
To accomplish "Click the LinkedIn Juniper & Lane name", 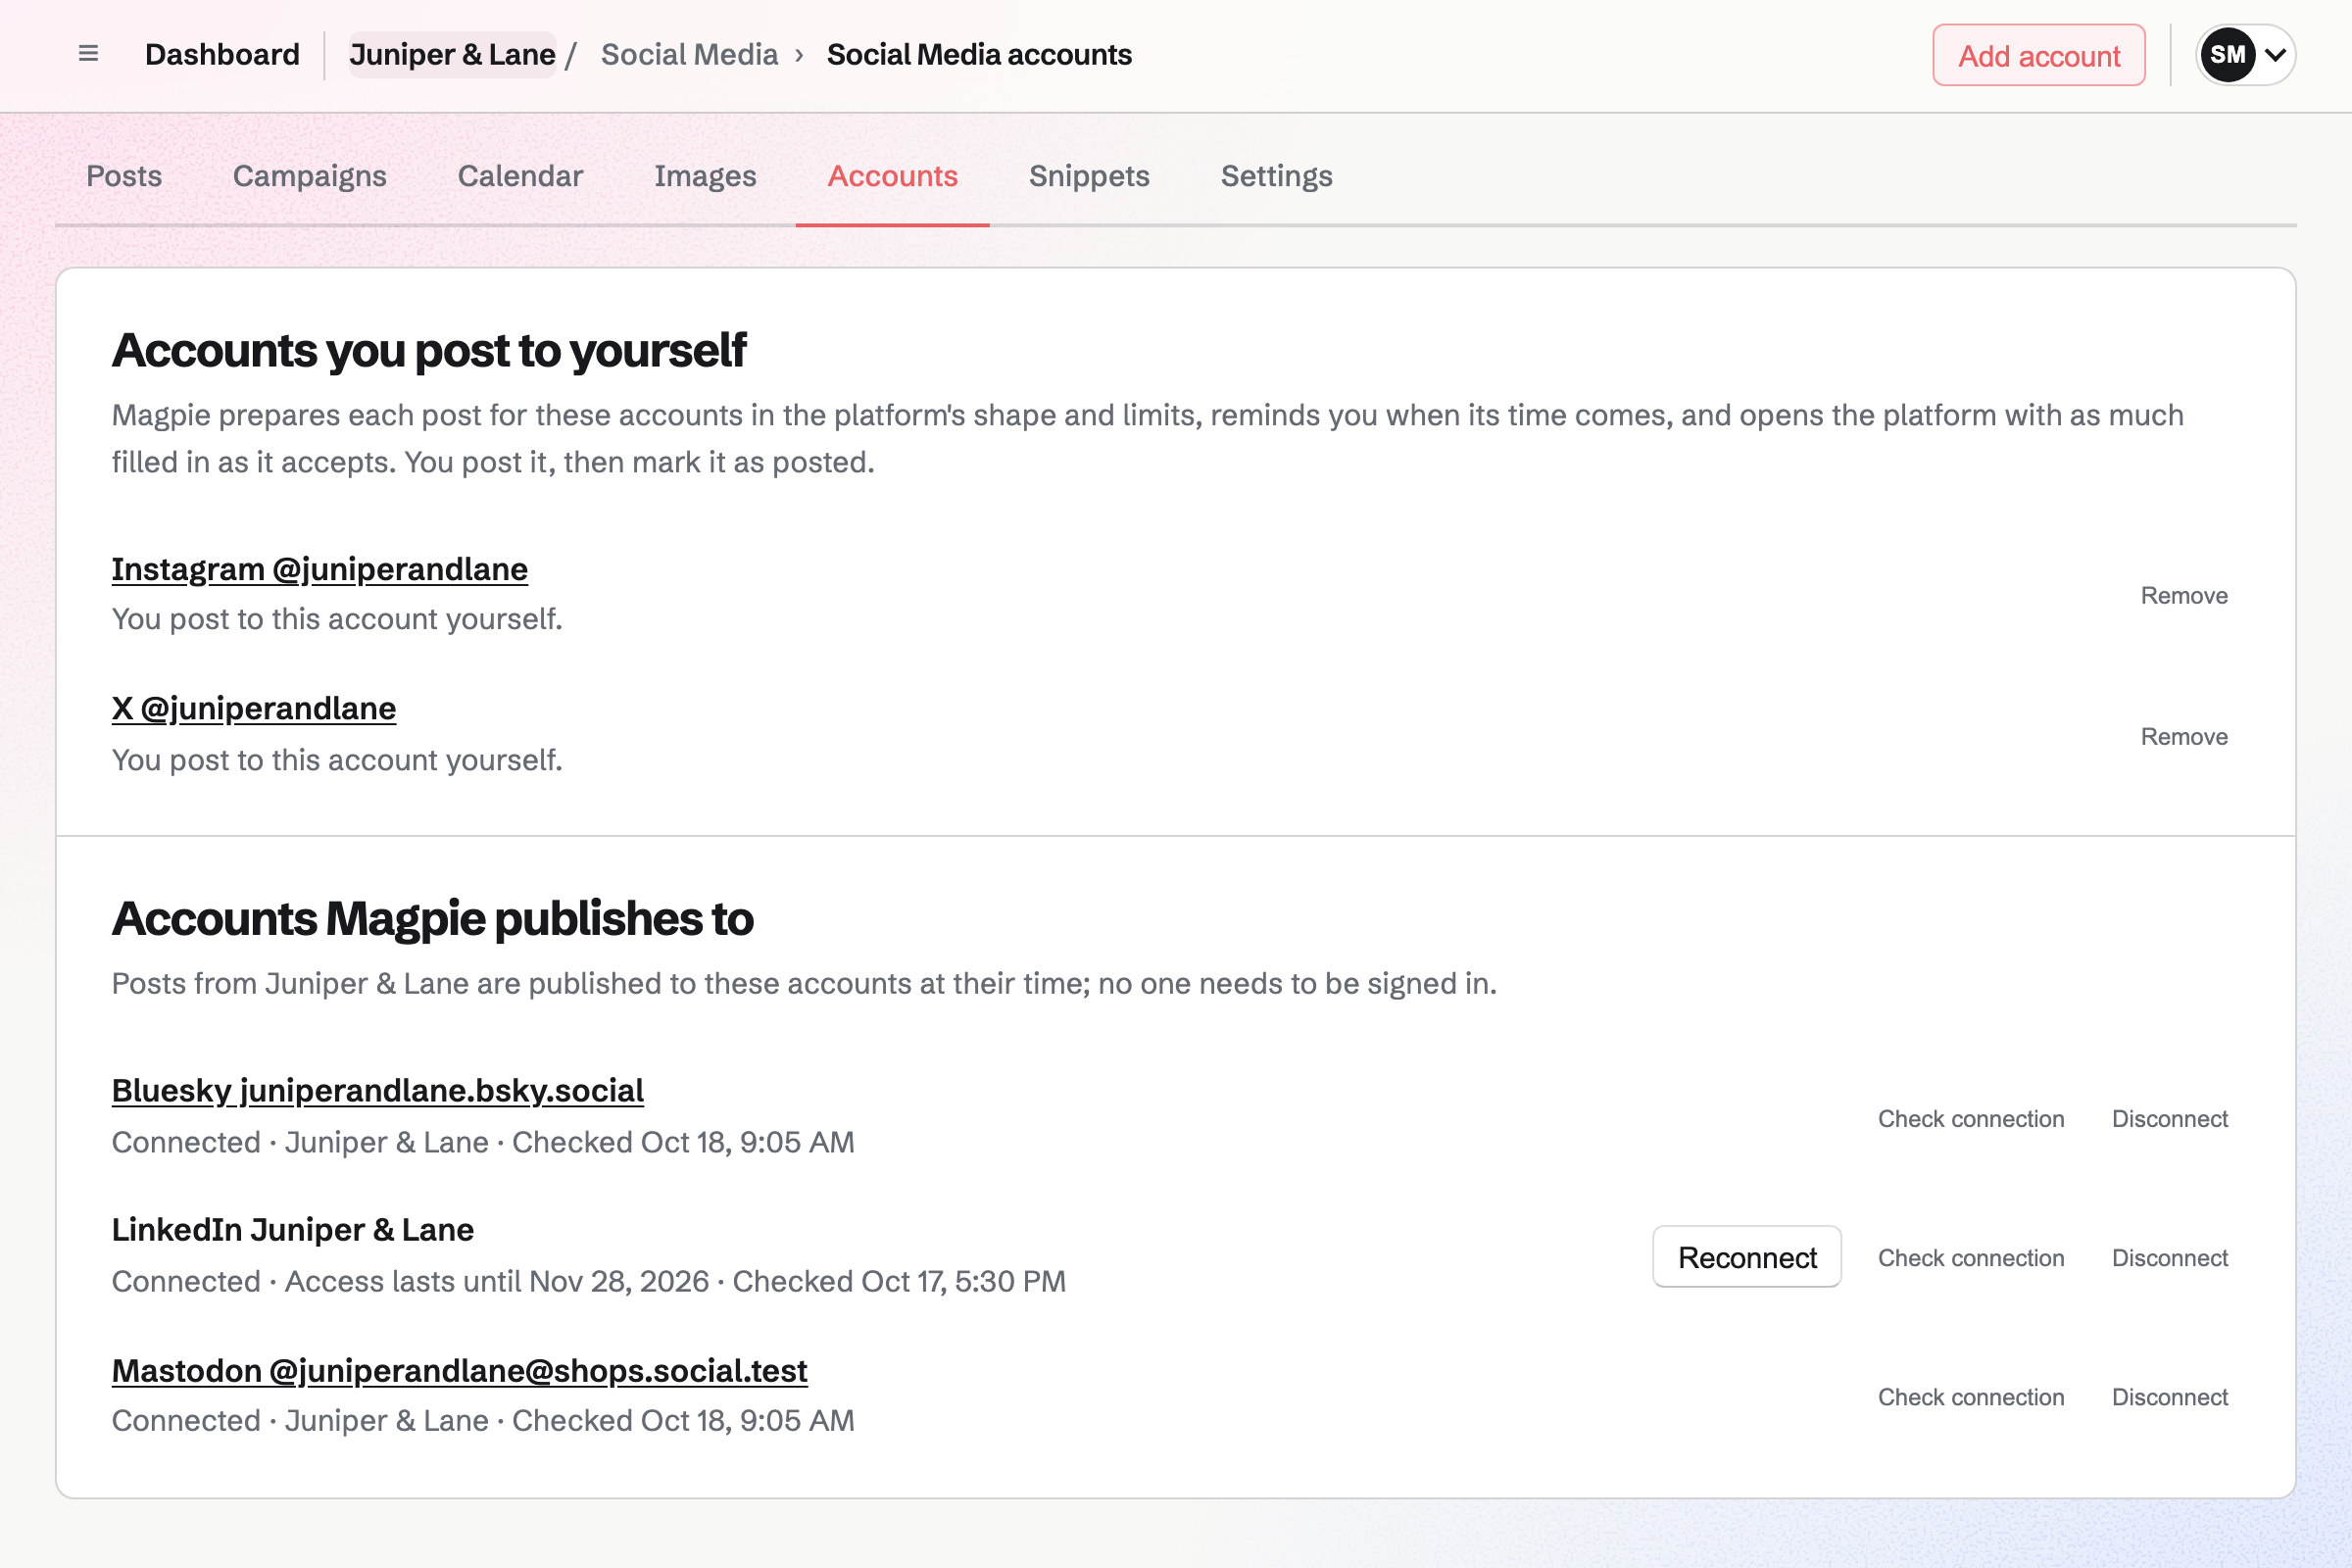I will coord(293,1230).
